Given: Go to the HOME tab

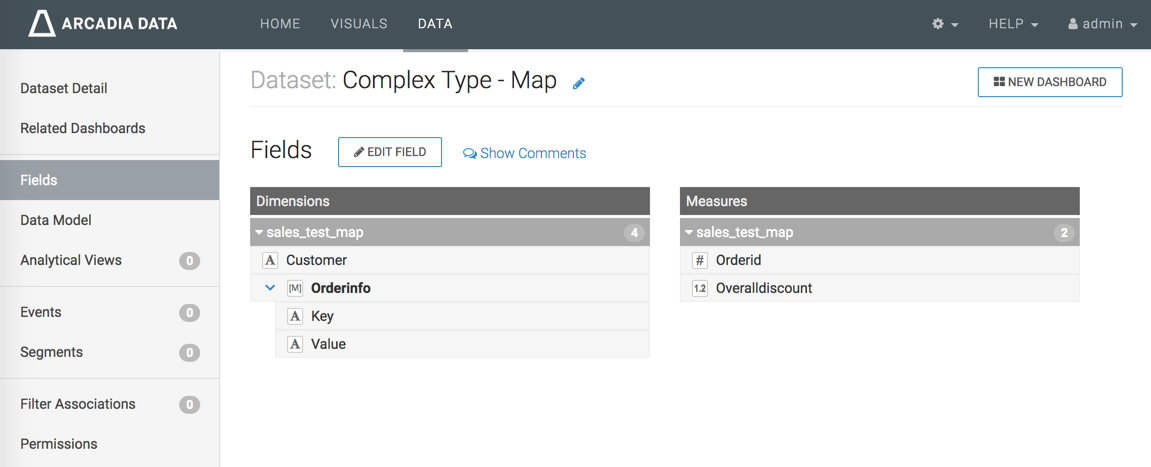Looking at the screenshot, I should [280, 24].
